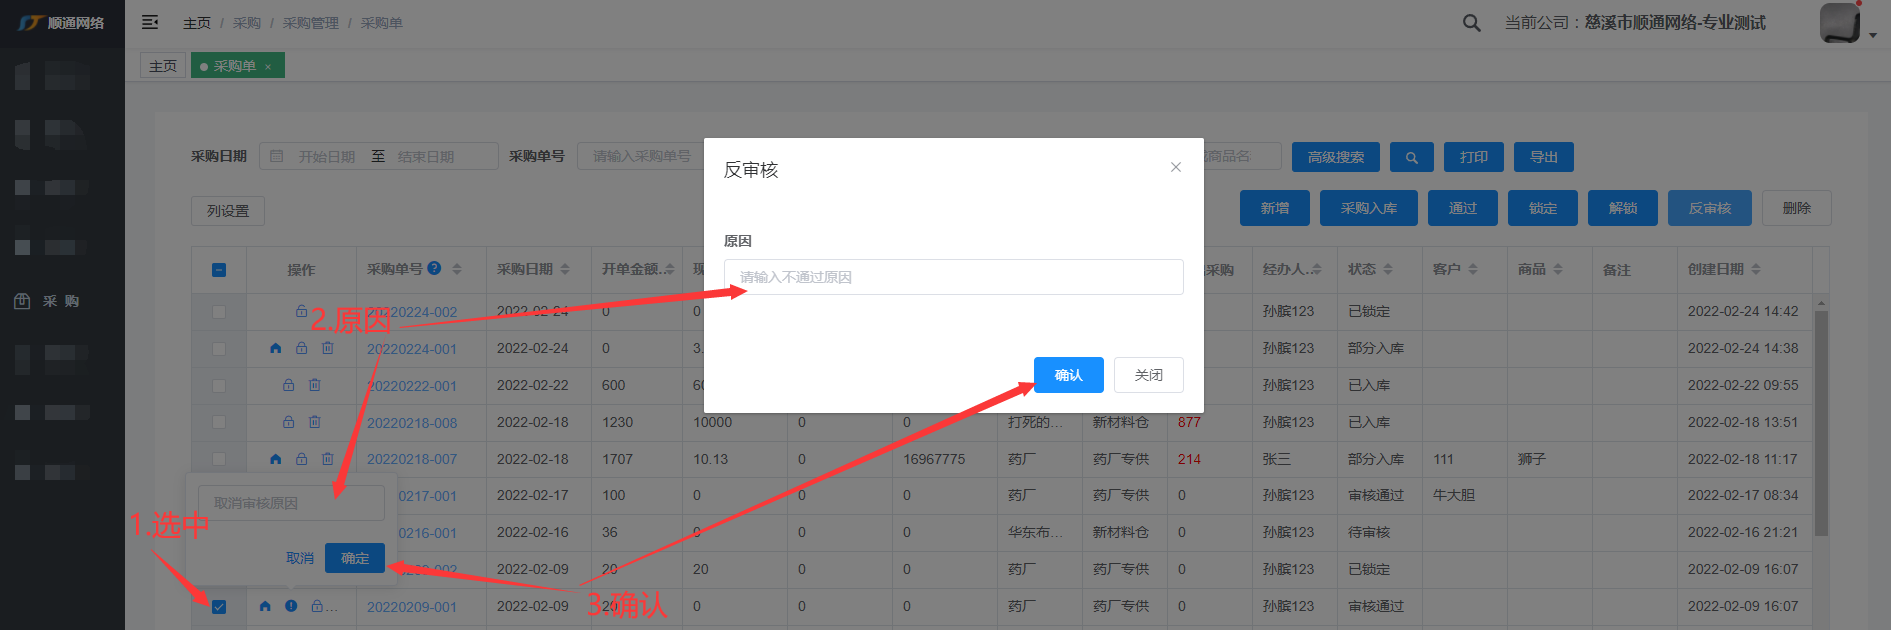This screenshot has height=630, width=1891.
Task: Sort by 采购日期 column arrows
Action: coord(565,269)
